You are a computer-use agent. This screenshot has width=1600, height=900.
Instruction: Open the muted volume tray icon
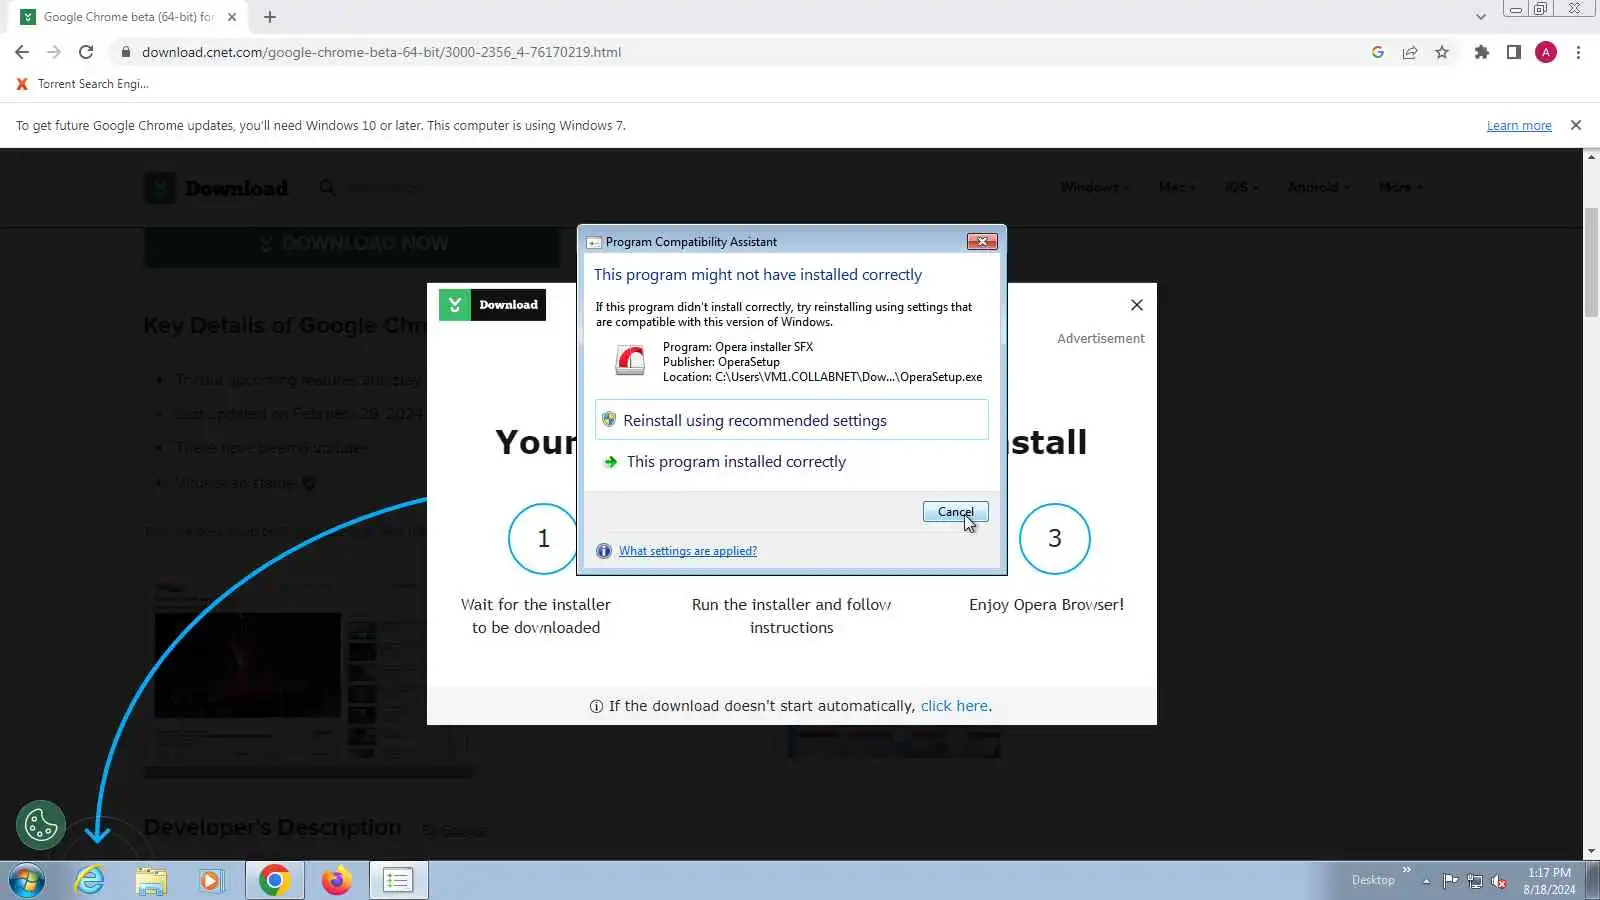point(1499,881)
